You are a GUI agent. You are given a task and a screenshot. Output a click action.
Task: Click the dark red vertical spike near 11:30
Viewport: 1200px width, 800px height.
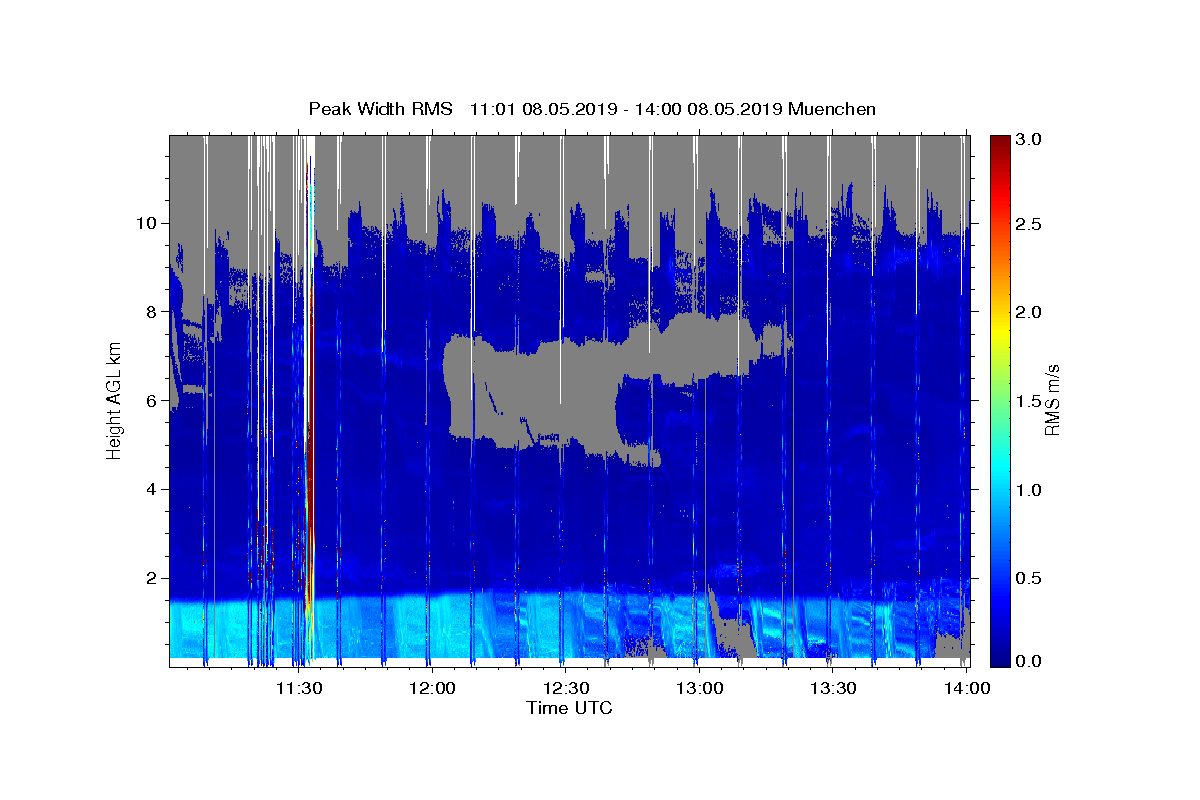[x=310, y=420]
